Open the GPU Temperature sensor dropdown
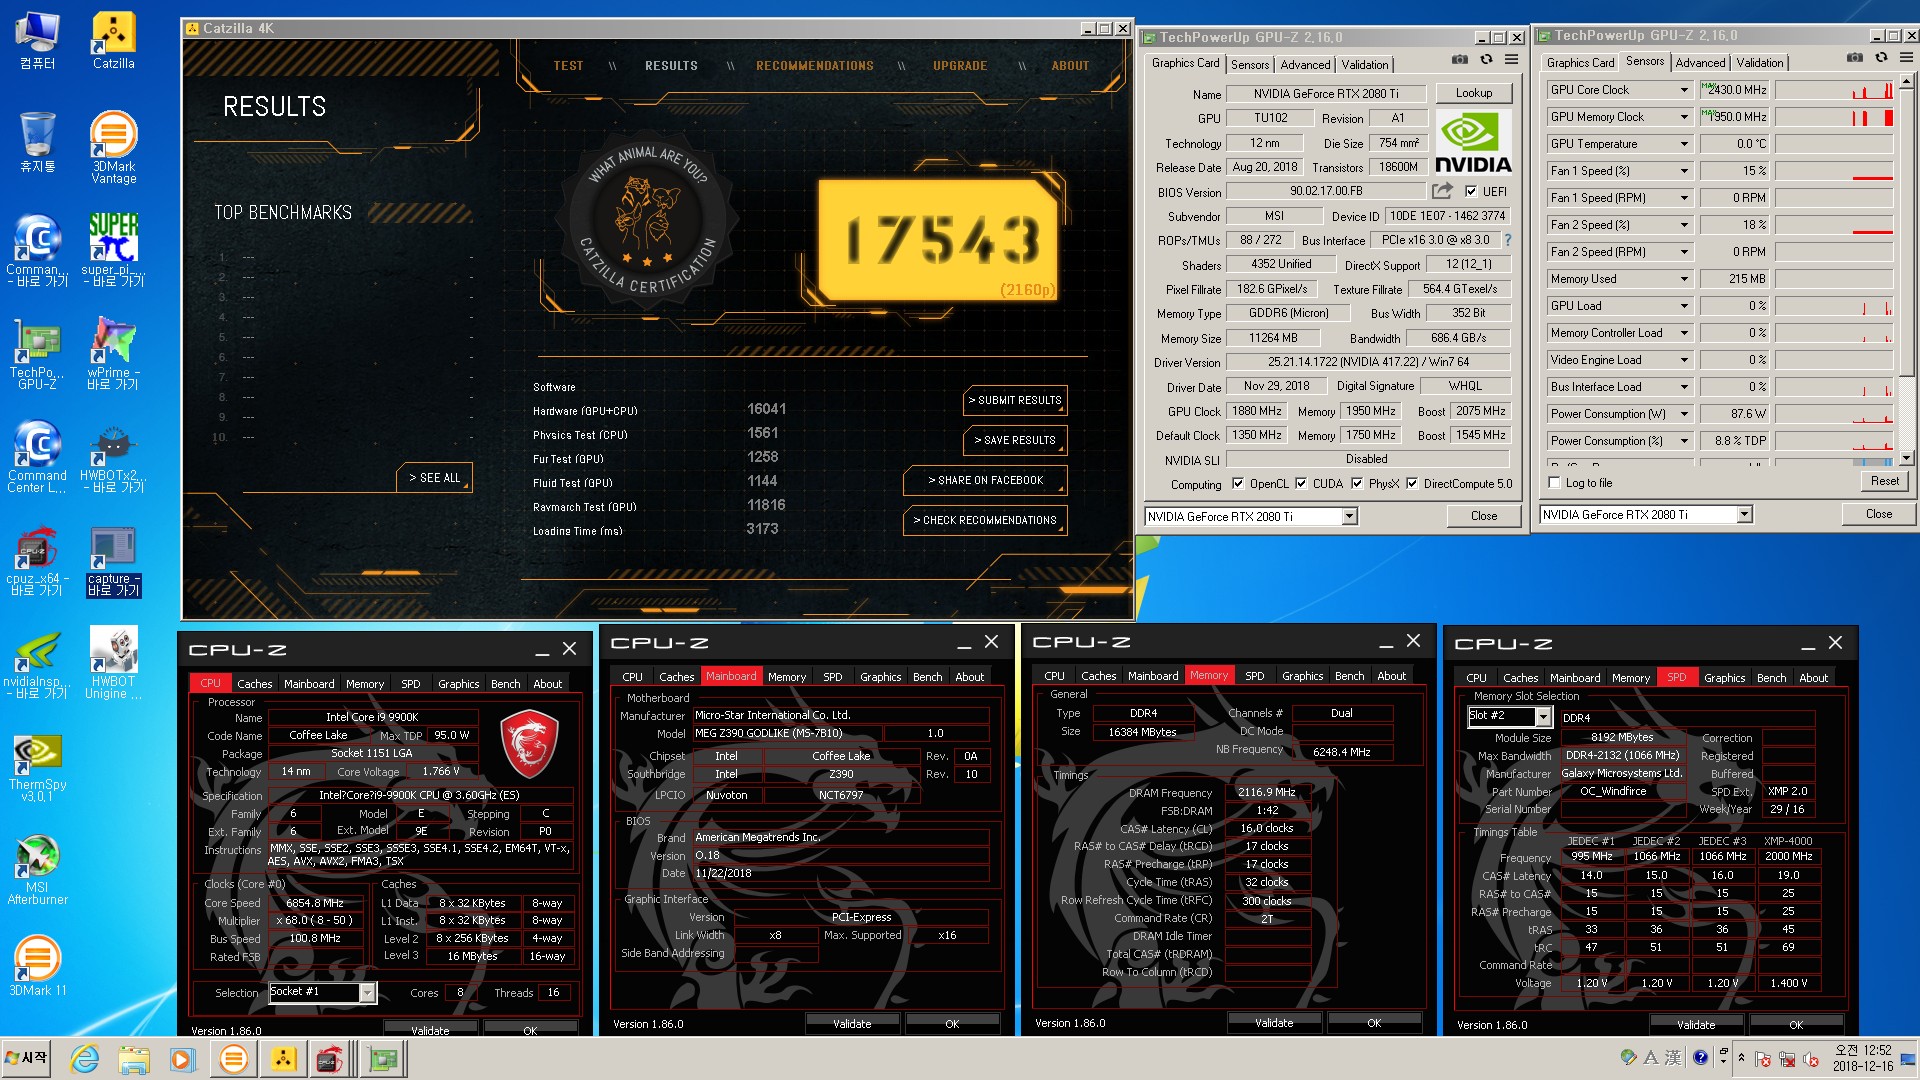Image resolution: width=1920 pixels, height=1080 pixels. (1684, 144)
